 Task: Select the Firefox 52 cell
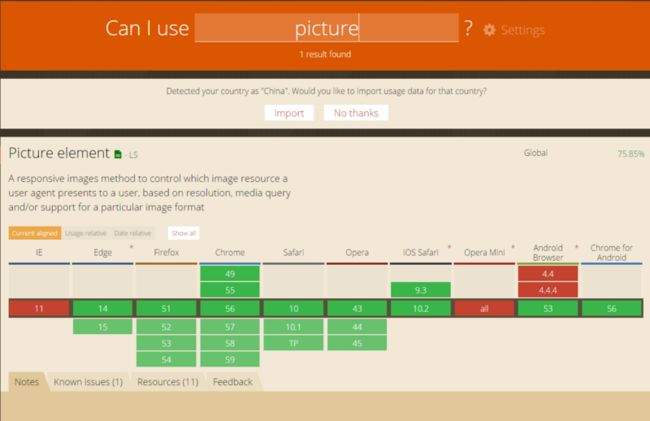[166, 327]
